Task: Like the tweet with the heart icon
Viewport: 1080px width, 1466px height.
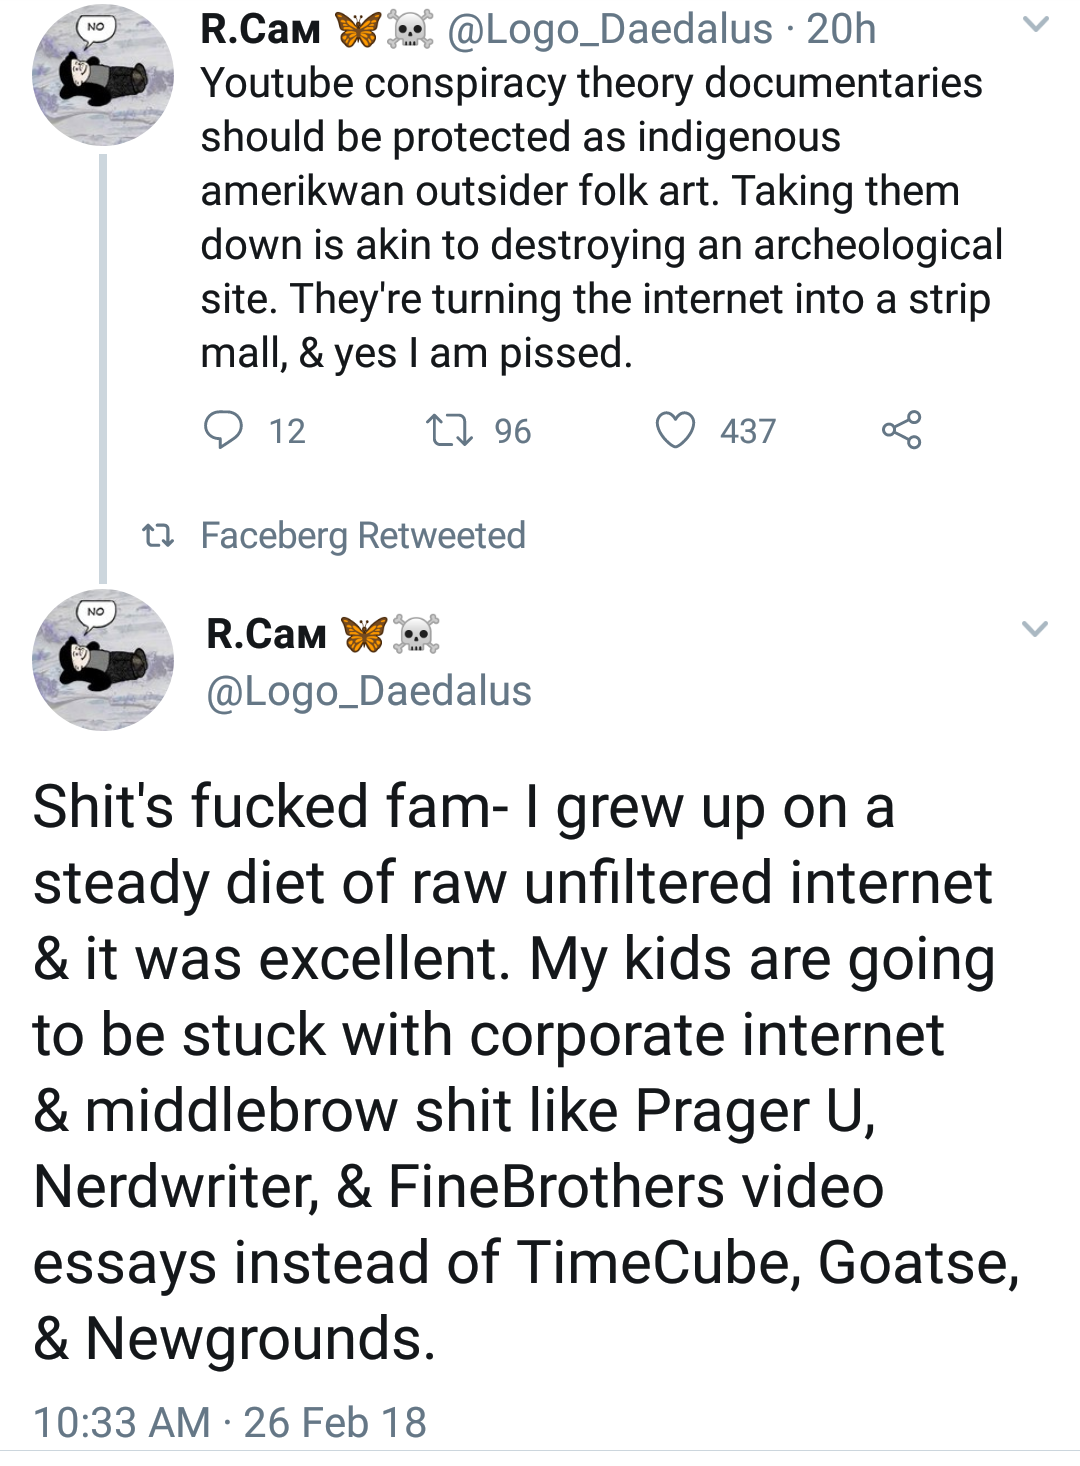Action: [x=675, y=430]
